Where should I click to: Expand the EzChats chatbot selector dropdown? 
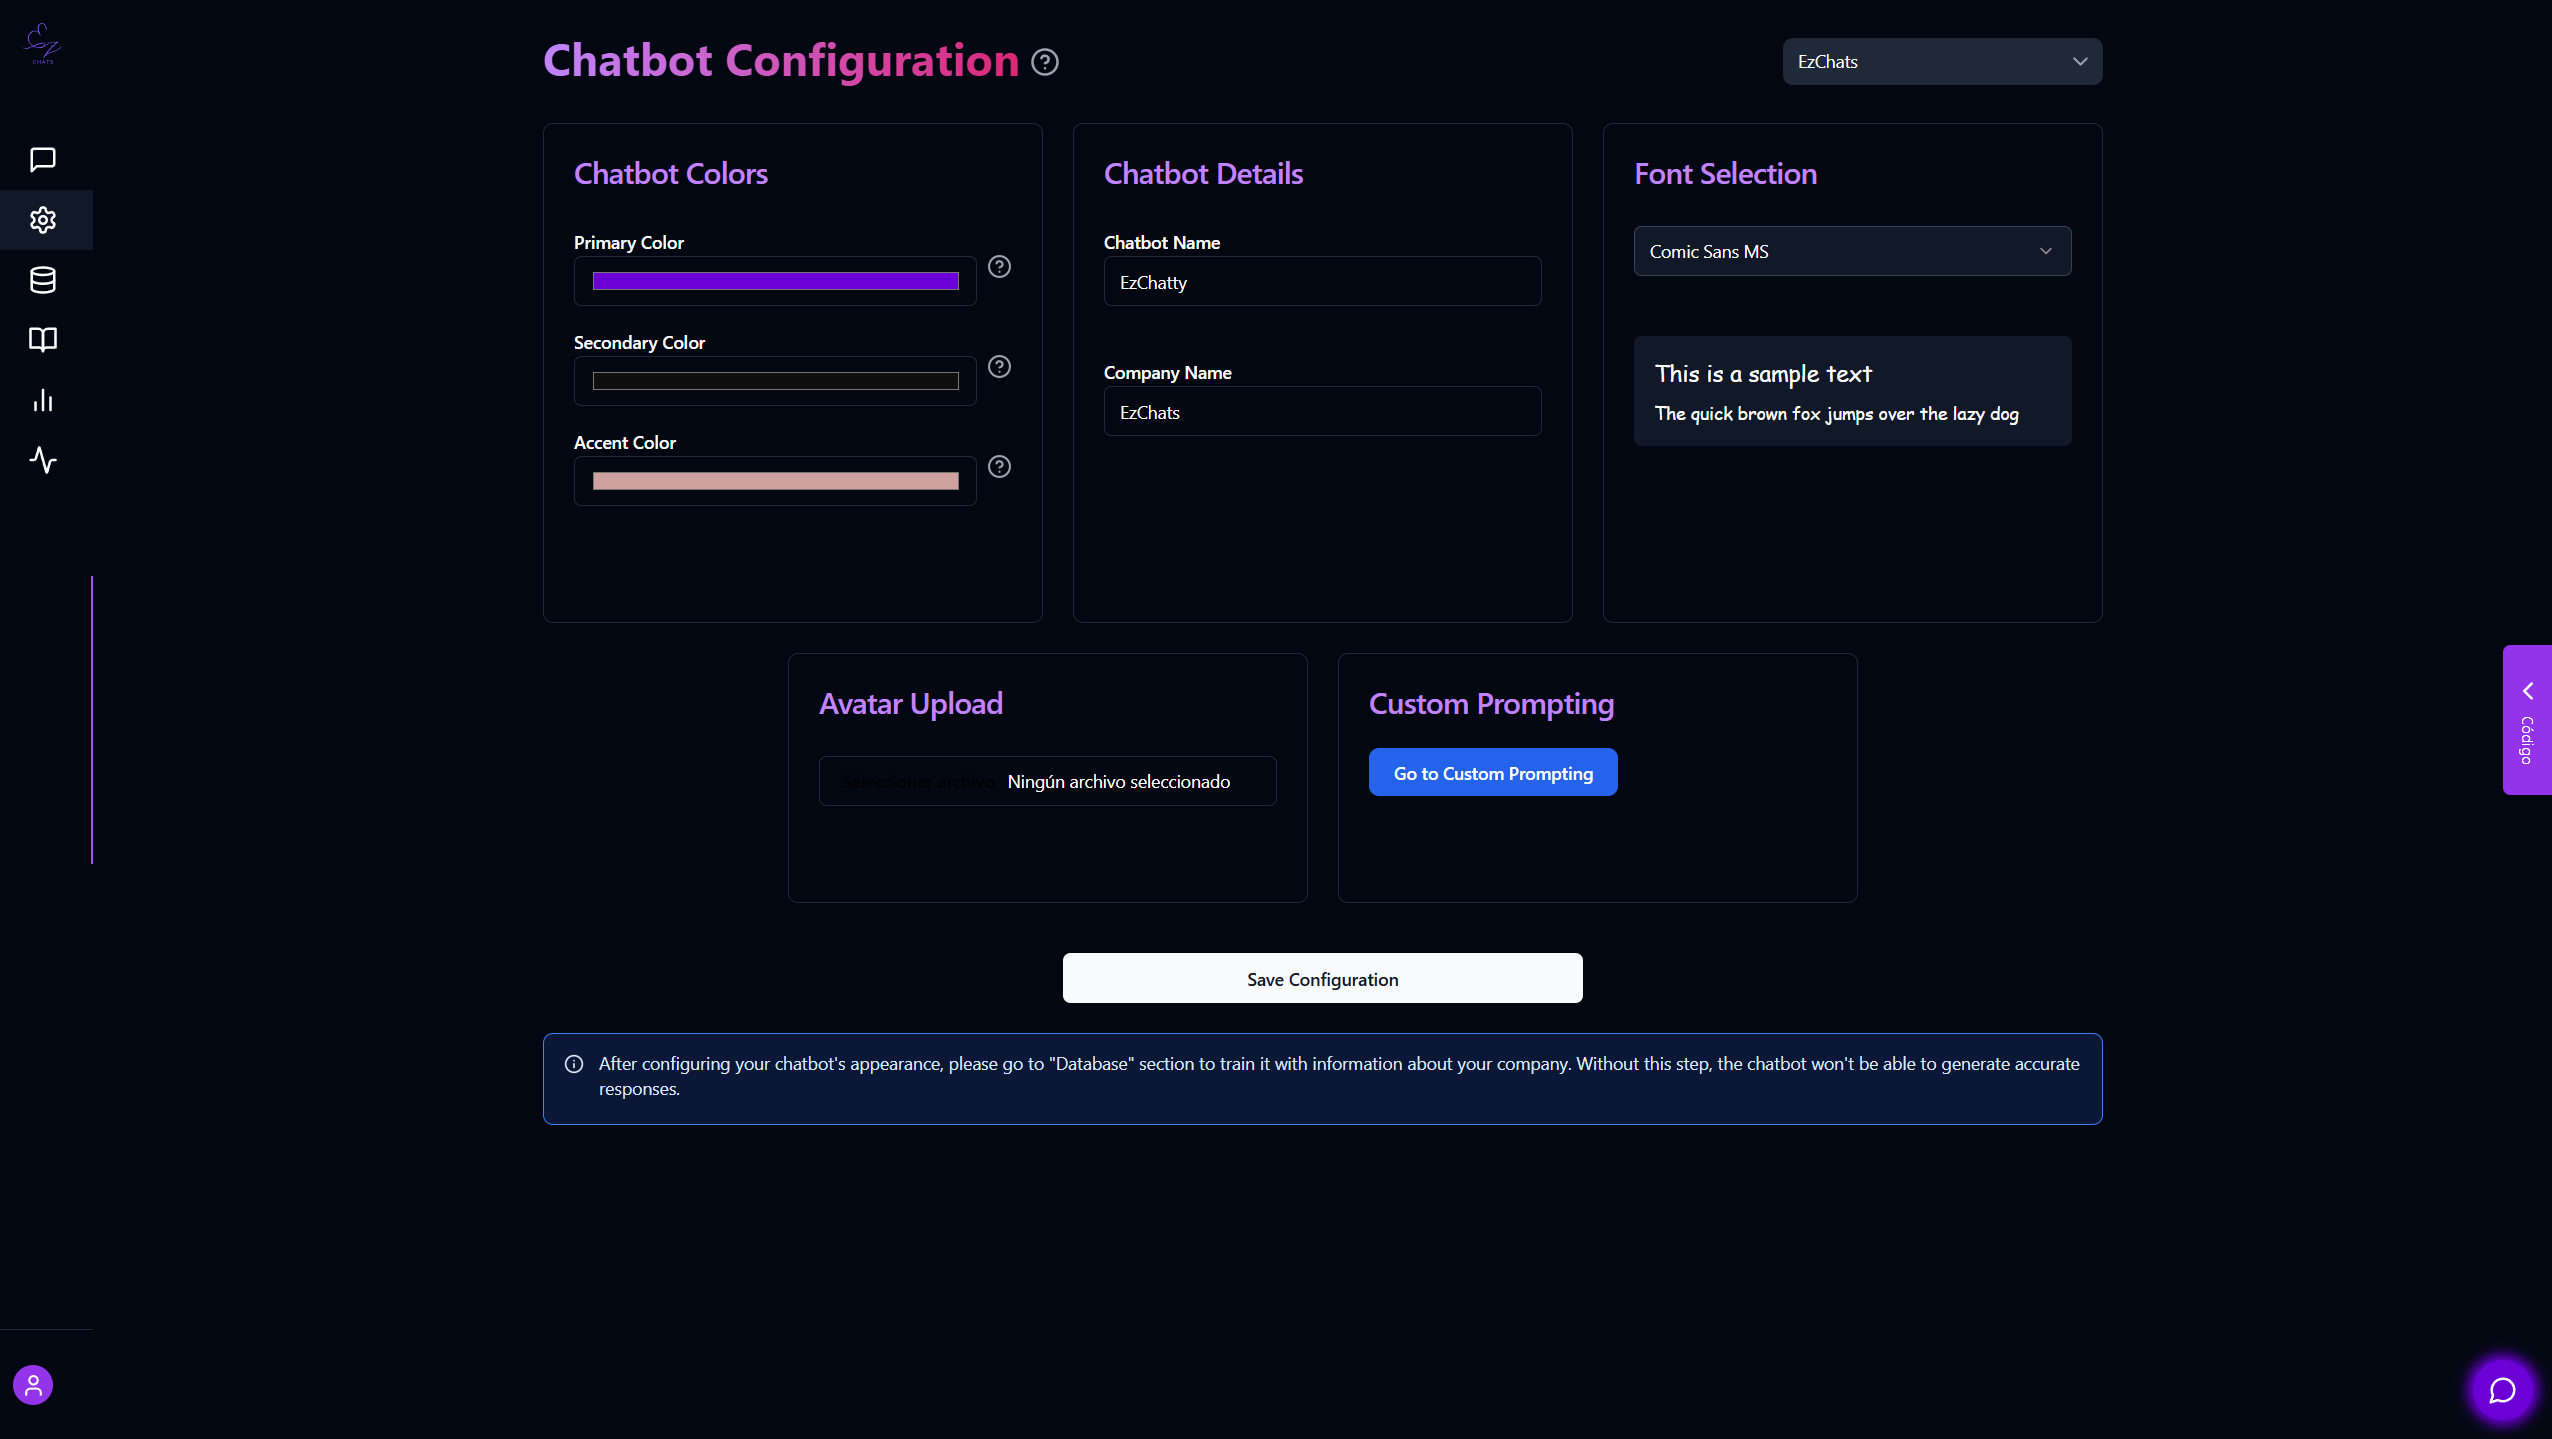[1942, 62]
